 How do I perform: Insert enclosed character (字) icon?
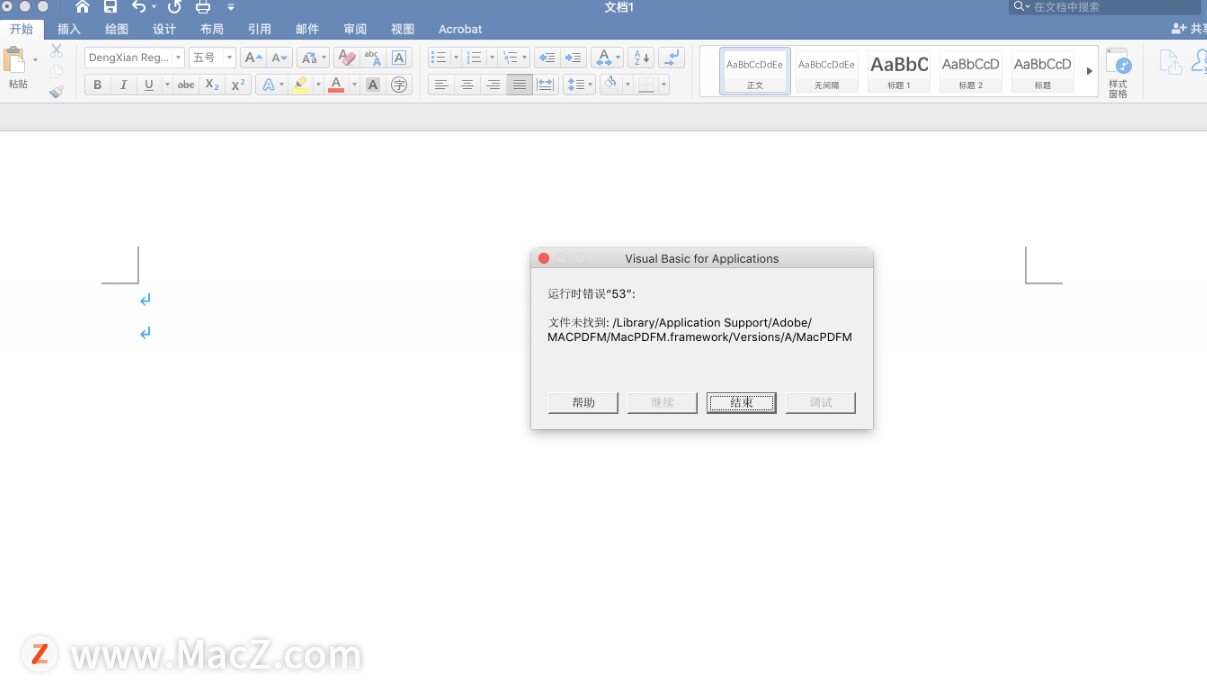[x=400, y=85]
